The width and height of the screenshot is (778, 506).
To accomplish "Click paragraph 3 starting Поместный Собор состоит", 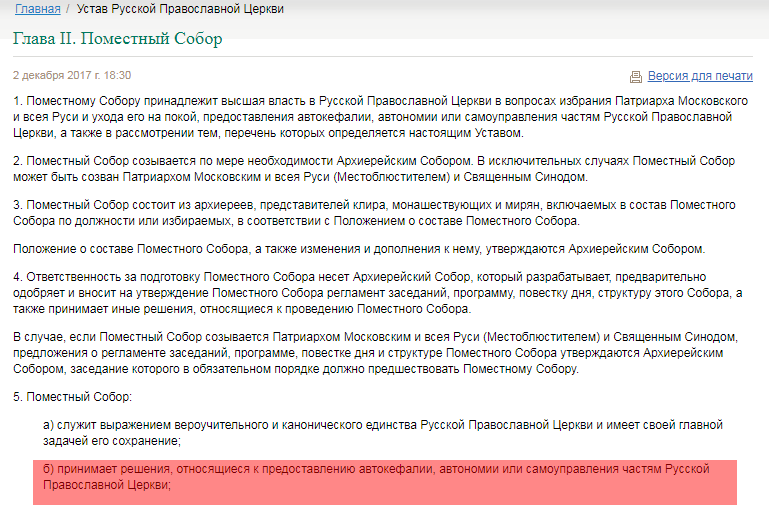I will click(380, 213).
